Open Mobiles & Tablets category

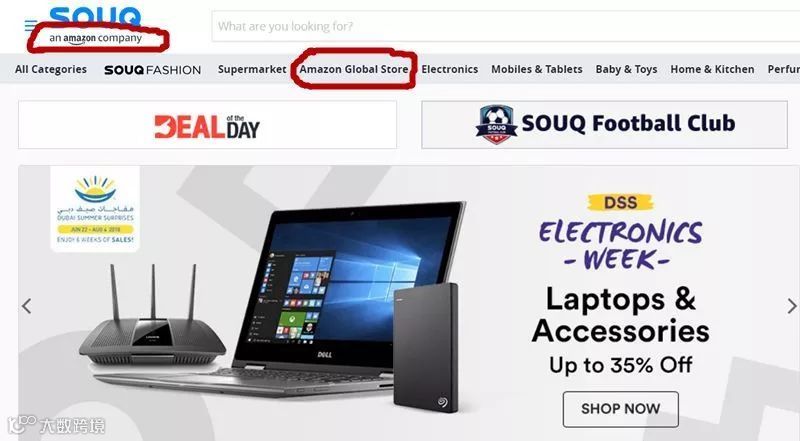coord(537,69)
